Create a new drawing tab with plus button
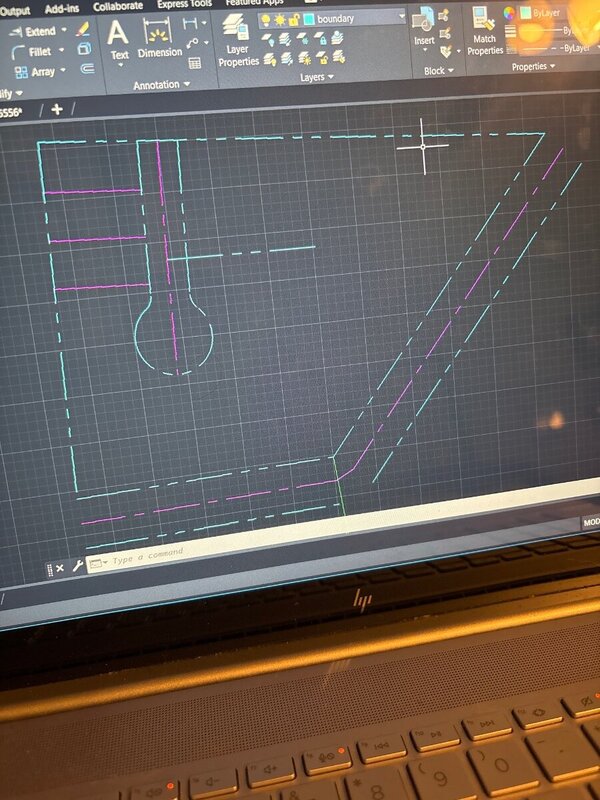The width and height of the screenshot is (600, 800). pos(57,109)
